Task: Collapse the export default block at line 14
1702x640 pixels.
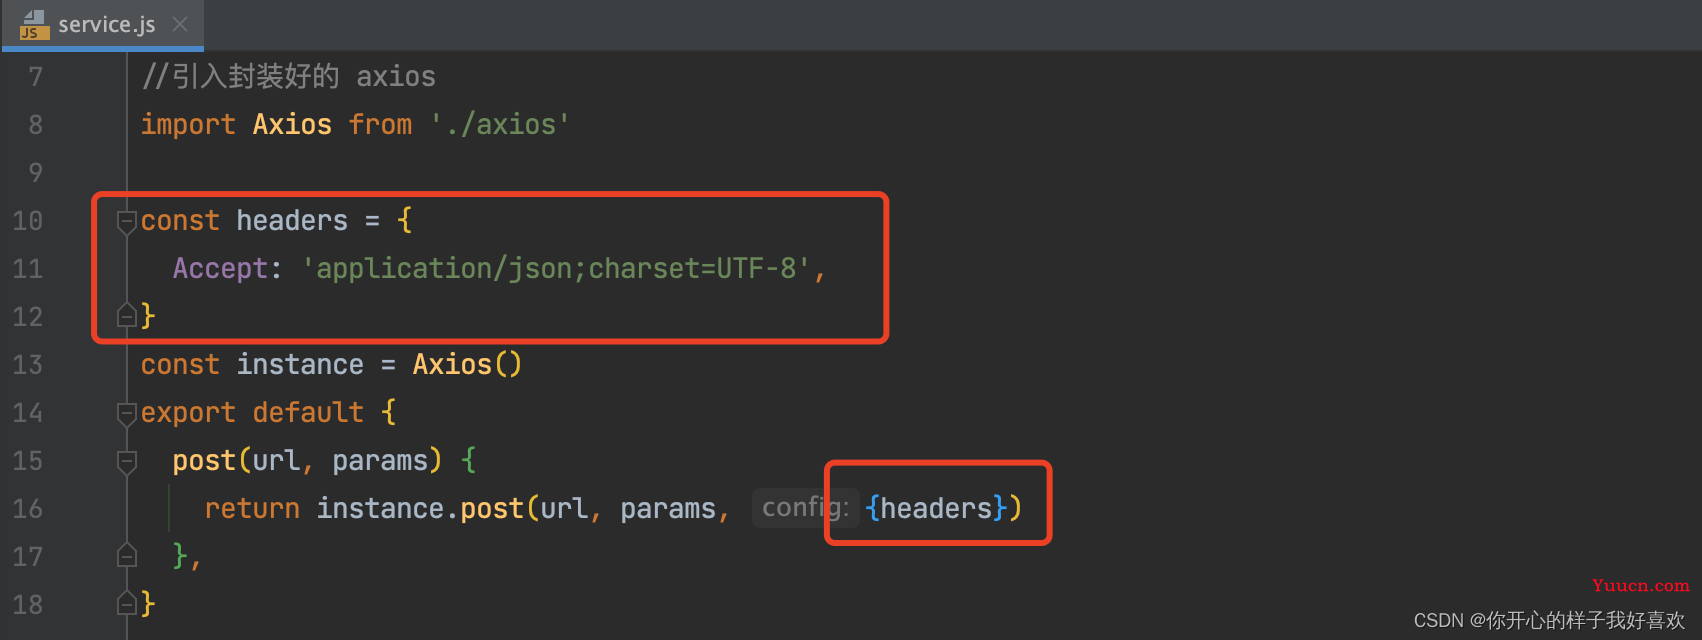Action: [127, 413]
